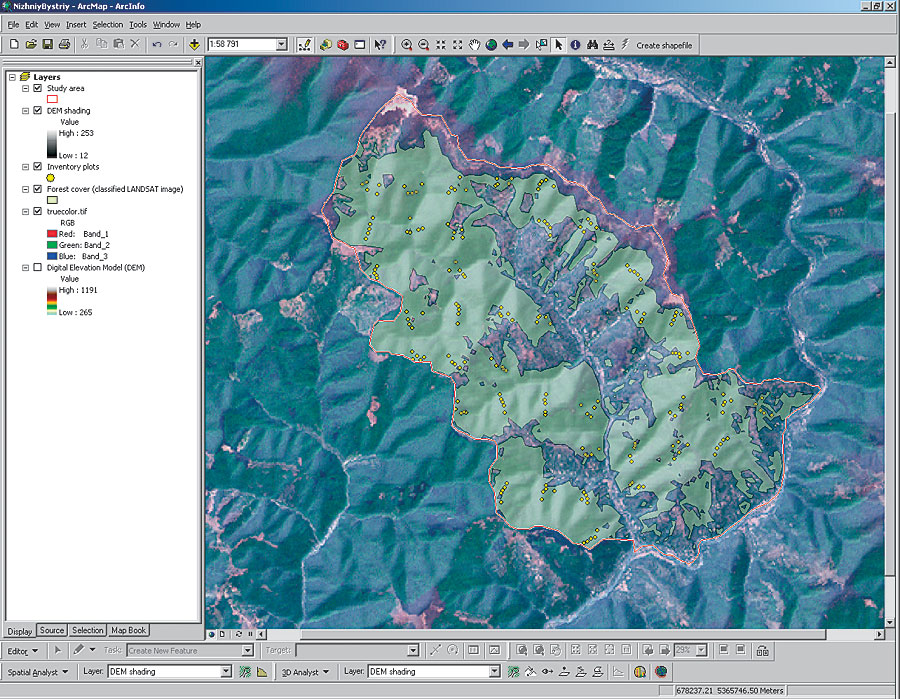Zoom to Full Extent globe icon
Viewport: 900px width, 699px height.
pos(491,45)
